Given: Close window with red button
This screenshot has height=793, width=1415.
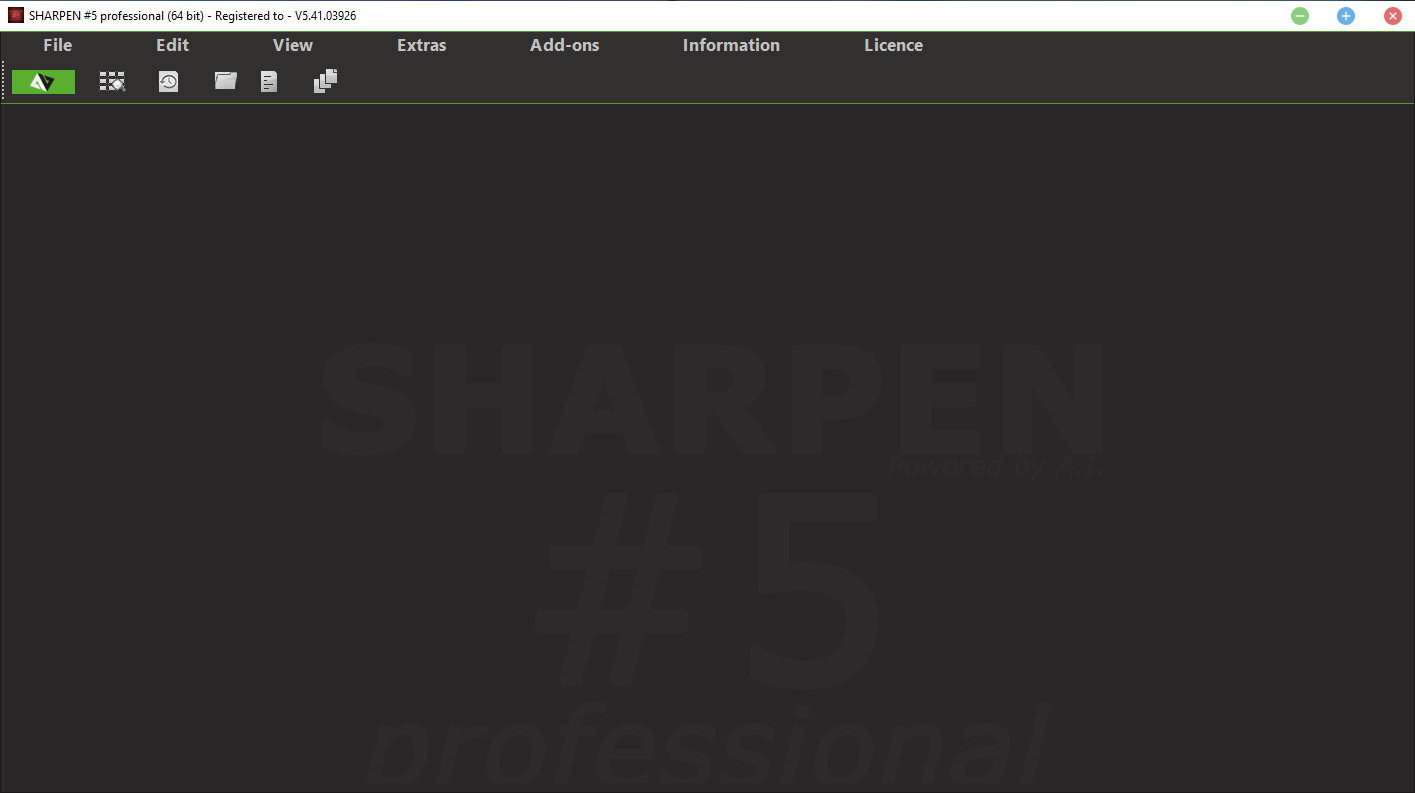Looking at the screenshot, I should click(x=1392, y=16).
